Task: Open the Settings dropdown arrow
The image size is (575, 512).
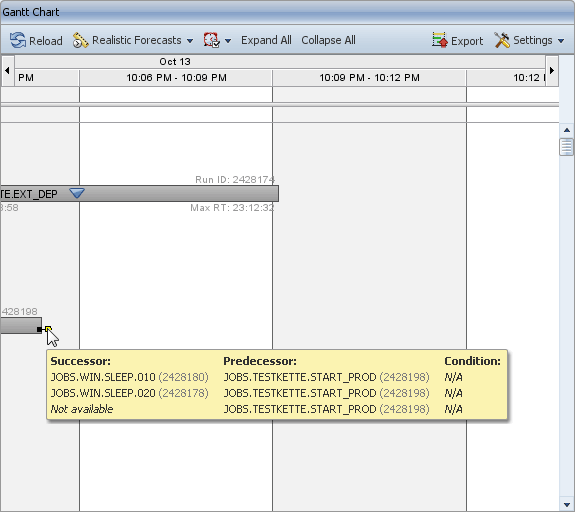Action: pos(561,41)
